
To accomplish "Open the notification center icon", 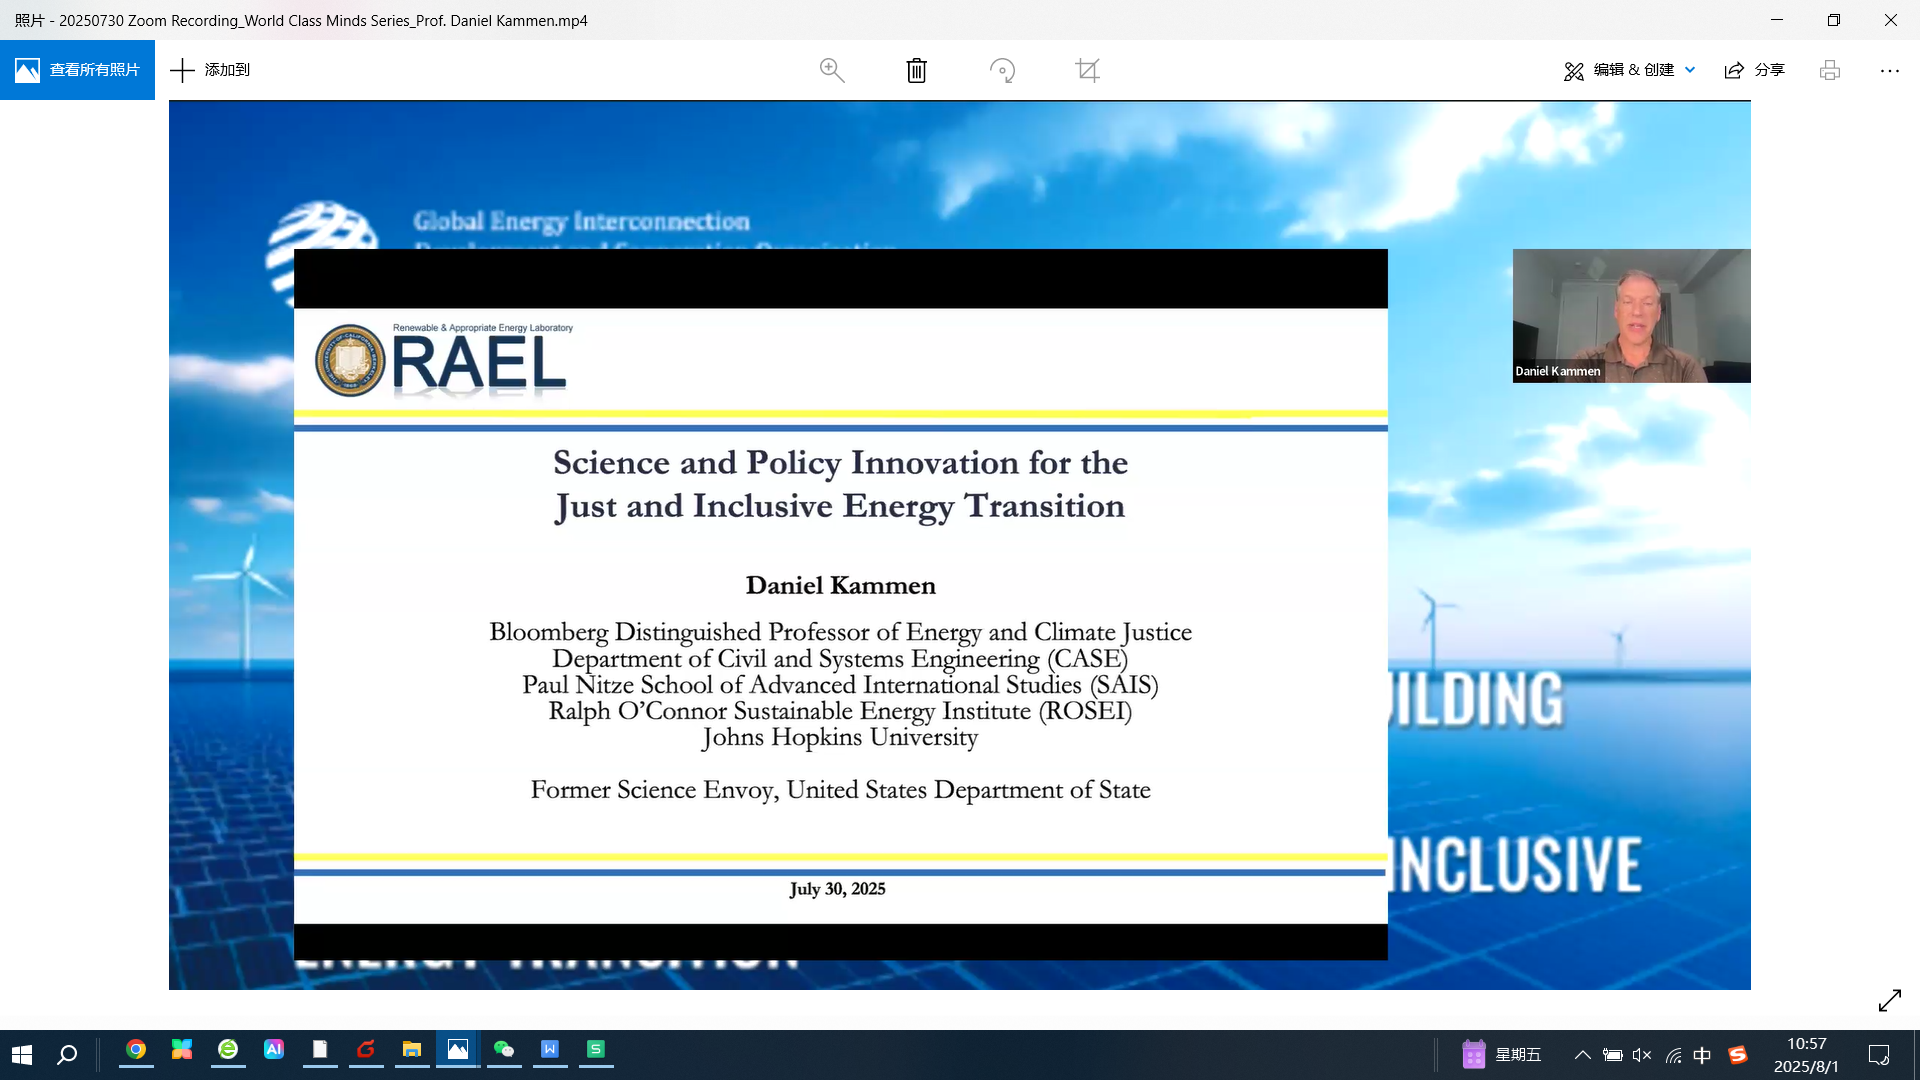I will [x=1878, y=1055].
